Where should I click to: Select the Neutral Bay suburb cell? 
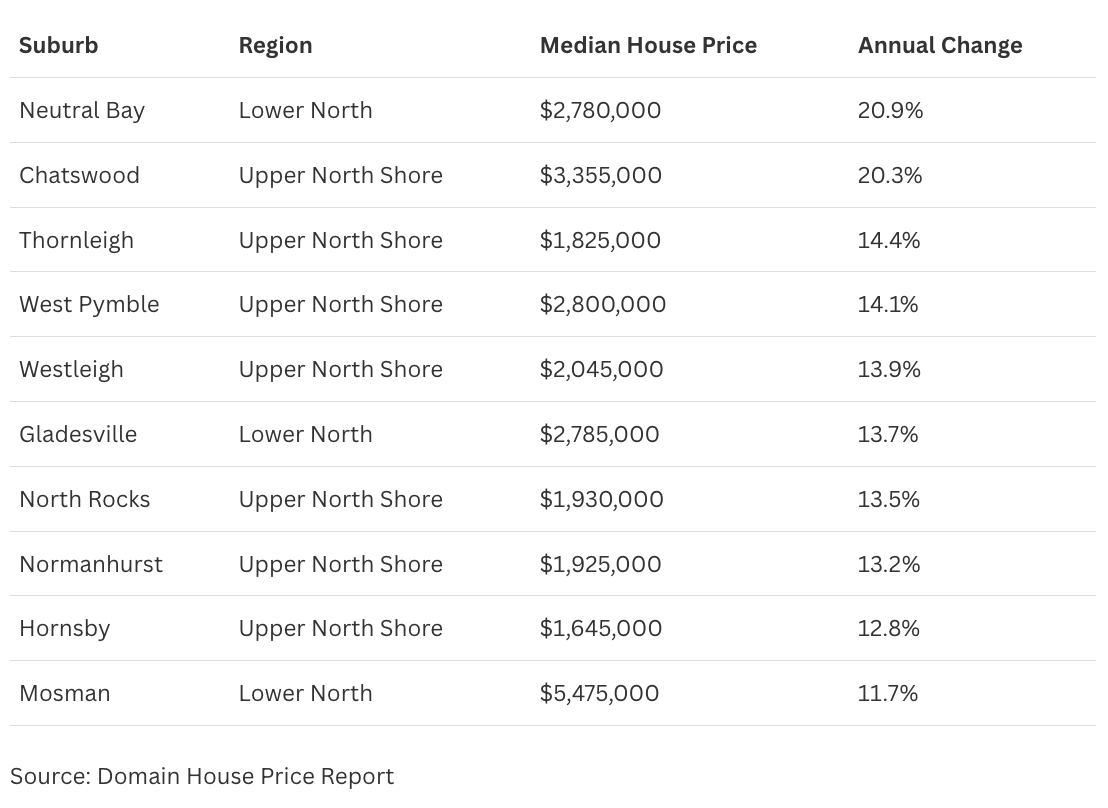(82, 110)
